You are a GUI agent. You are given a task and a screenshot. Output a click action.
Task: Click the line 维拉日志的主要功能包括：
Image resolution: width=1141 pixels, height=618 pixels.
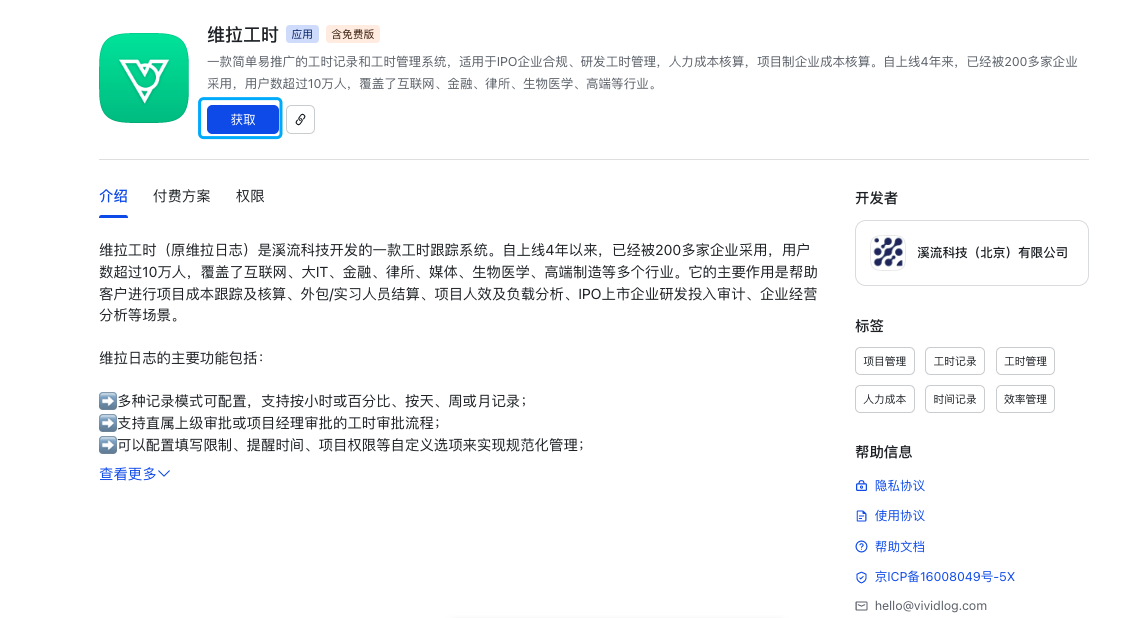pos(182,358)
